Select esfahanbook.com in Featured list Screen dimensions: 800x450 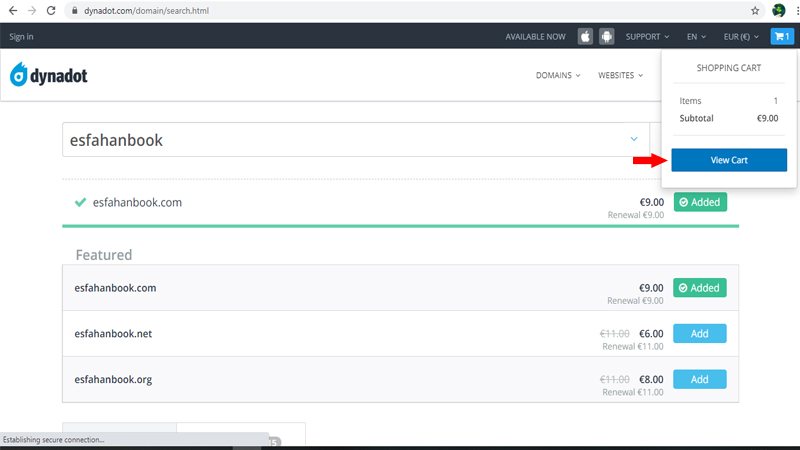point(115,288)
